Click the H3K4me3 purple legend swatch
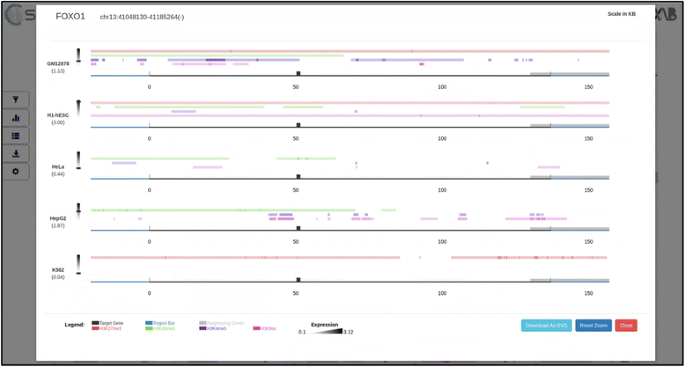Image resolution: width=685 pixels, height=367 pixels. 203,328
